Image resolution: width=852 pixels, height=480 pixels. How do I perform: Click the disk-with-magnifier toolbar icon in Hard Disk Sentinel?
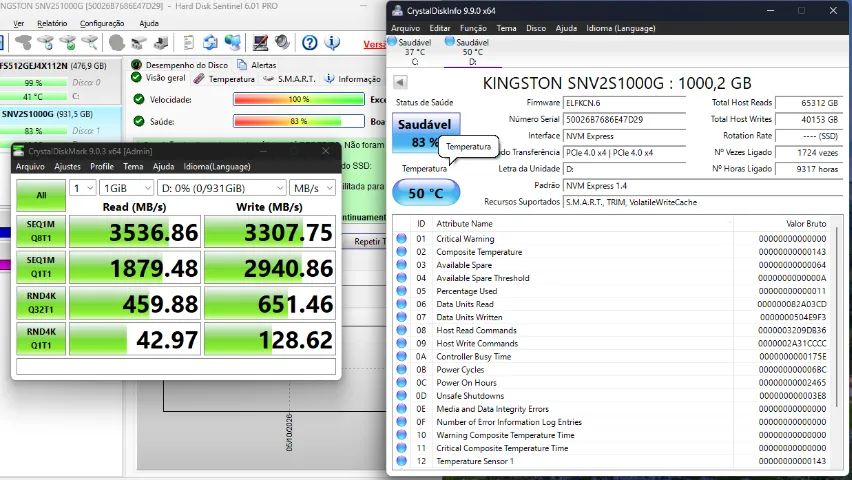tap(90, 42)
